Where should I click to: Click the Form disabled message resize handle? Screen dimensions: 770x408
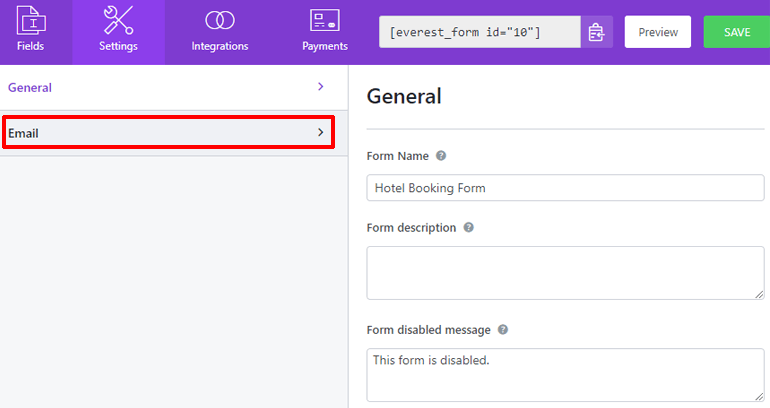tap(759, 396)
